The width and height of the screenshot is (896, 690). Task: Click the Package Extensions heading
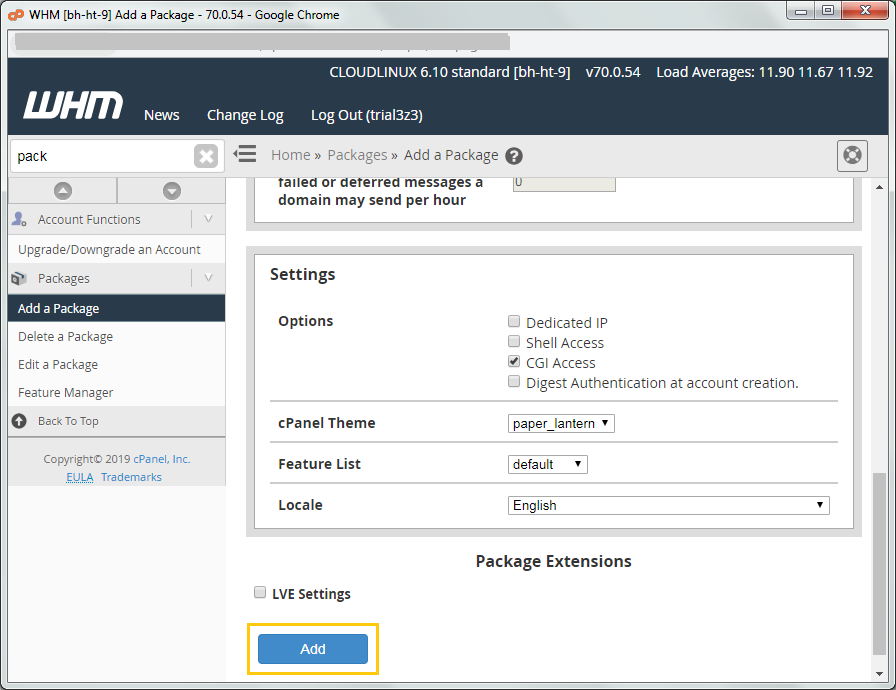(553, 561)
